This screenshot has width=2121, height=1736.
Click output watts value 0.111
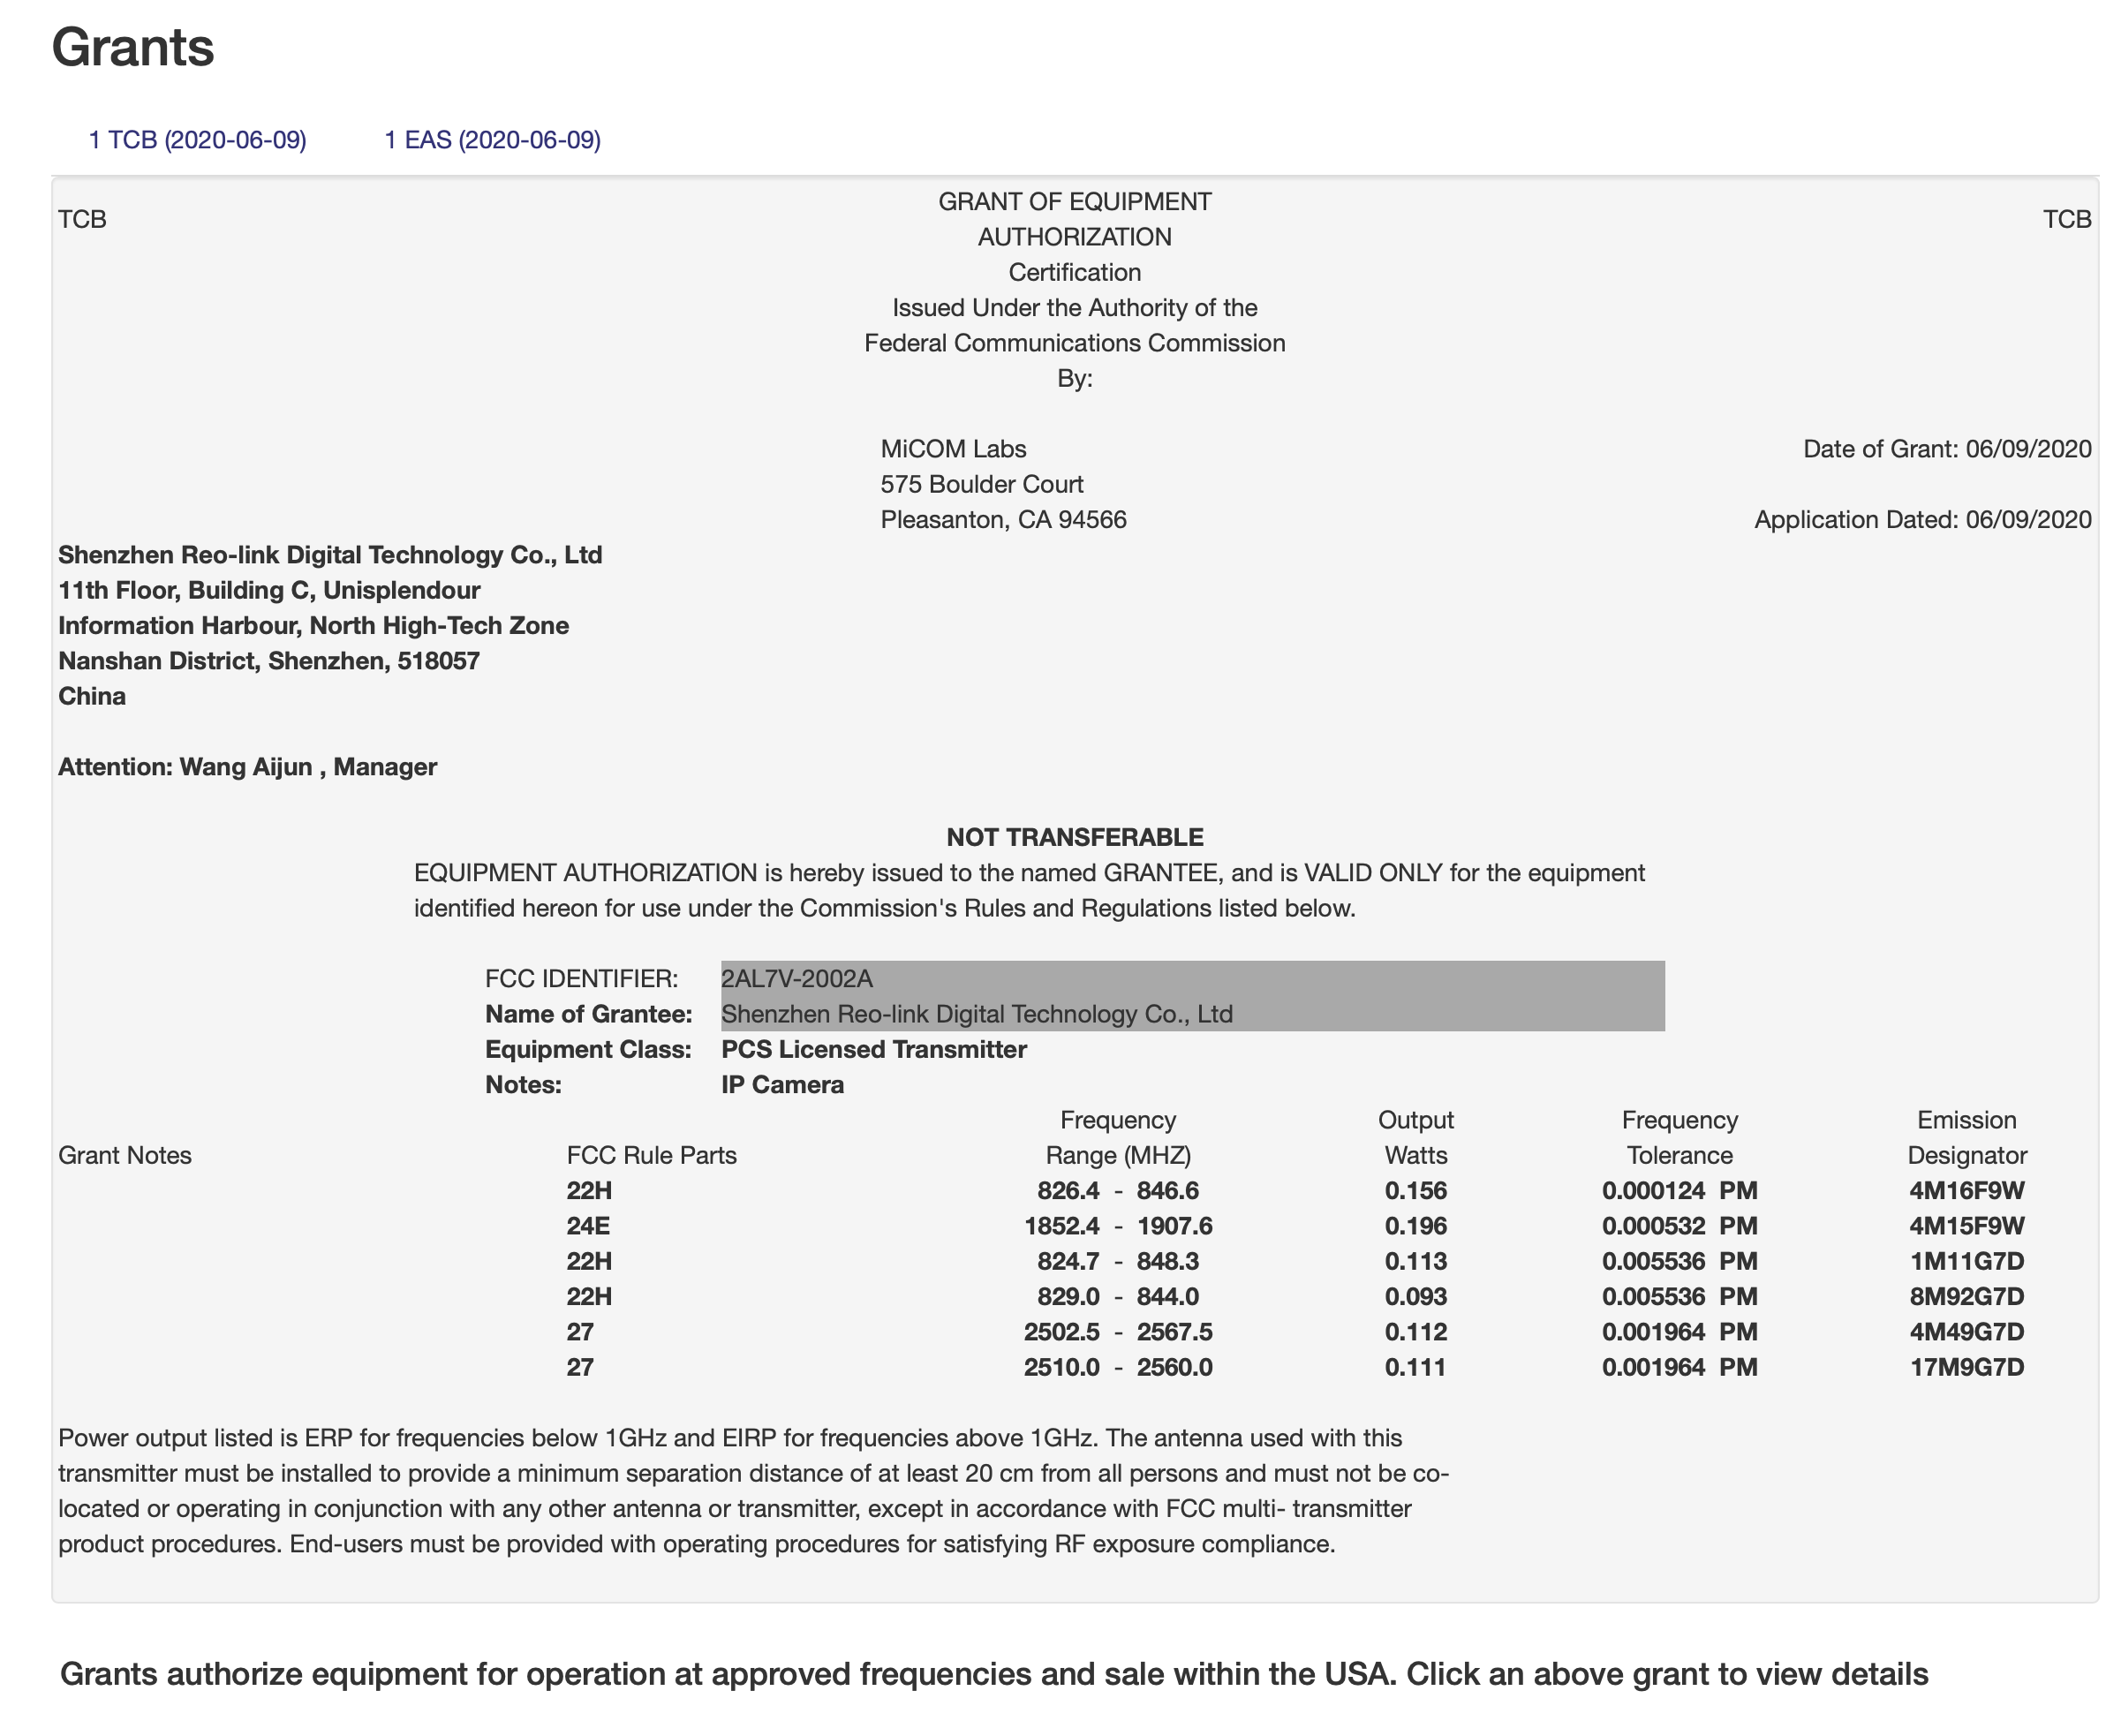[x=1415, y=1367]
